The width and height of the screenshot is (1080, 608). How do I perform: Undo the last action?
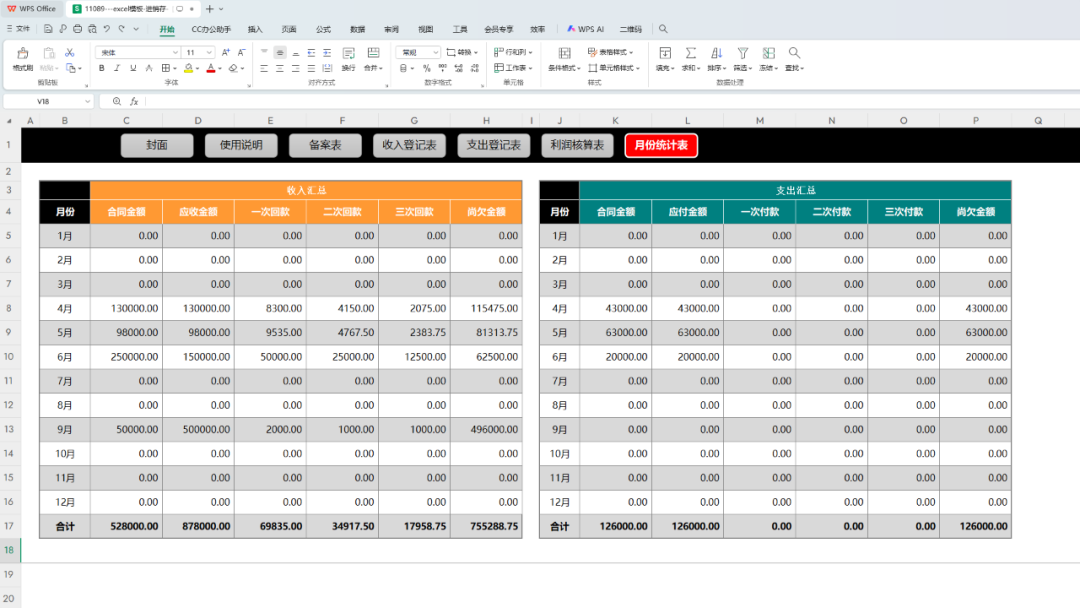pos(107,29)
